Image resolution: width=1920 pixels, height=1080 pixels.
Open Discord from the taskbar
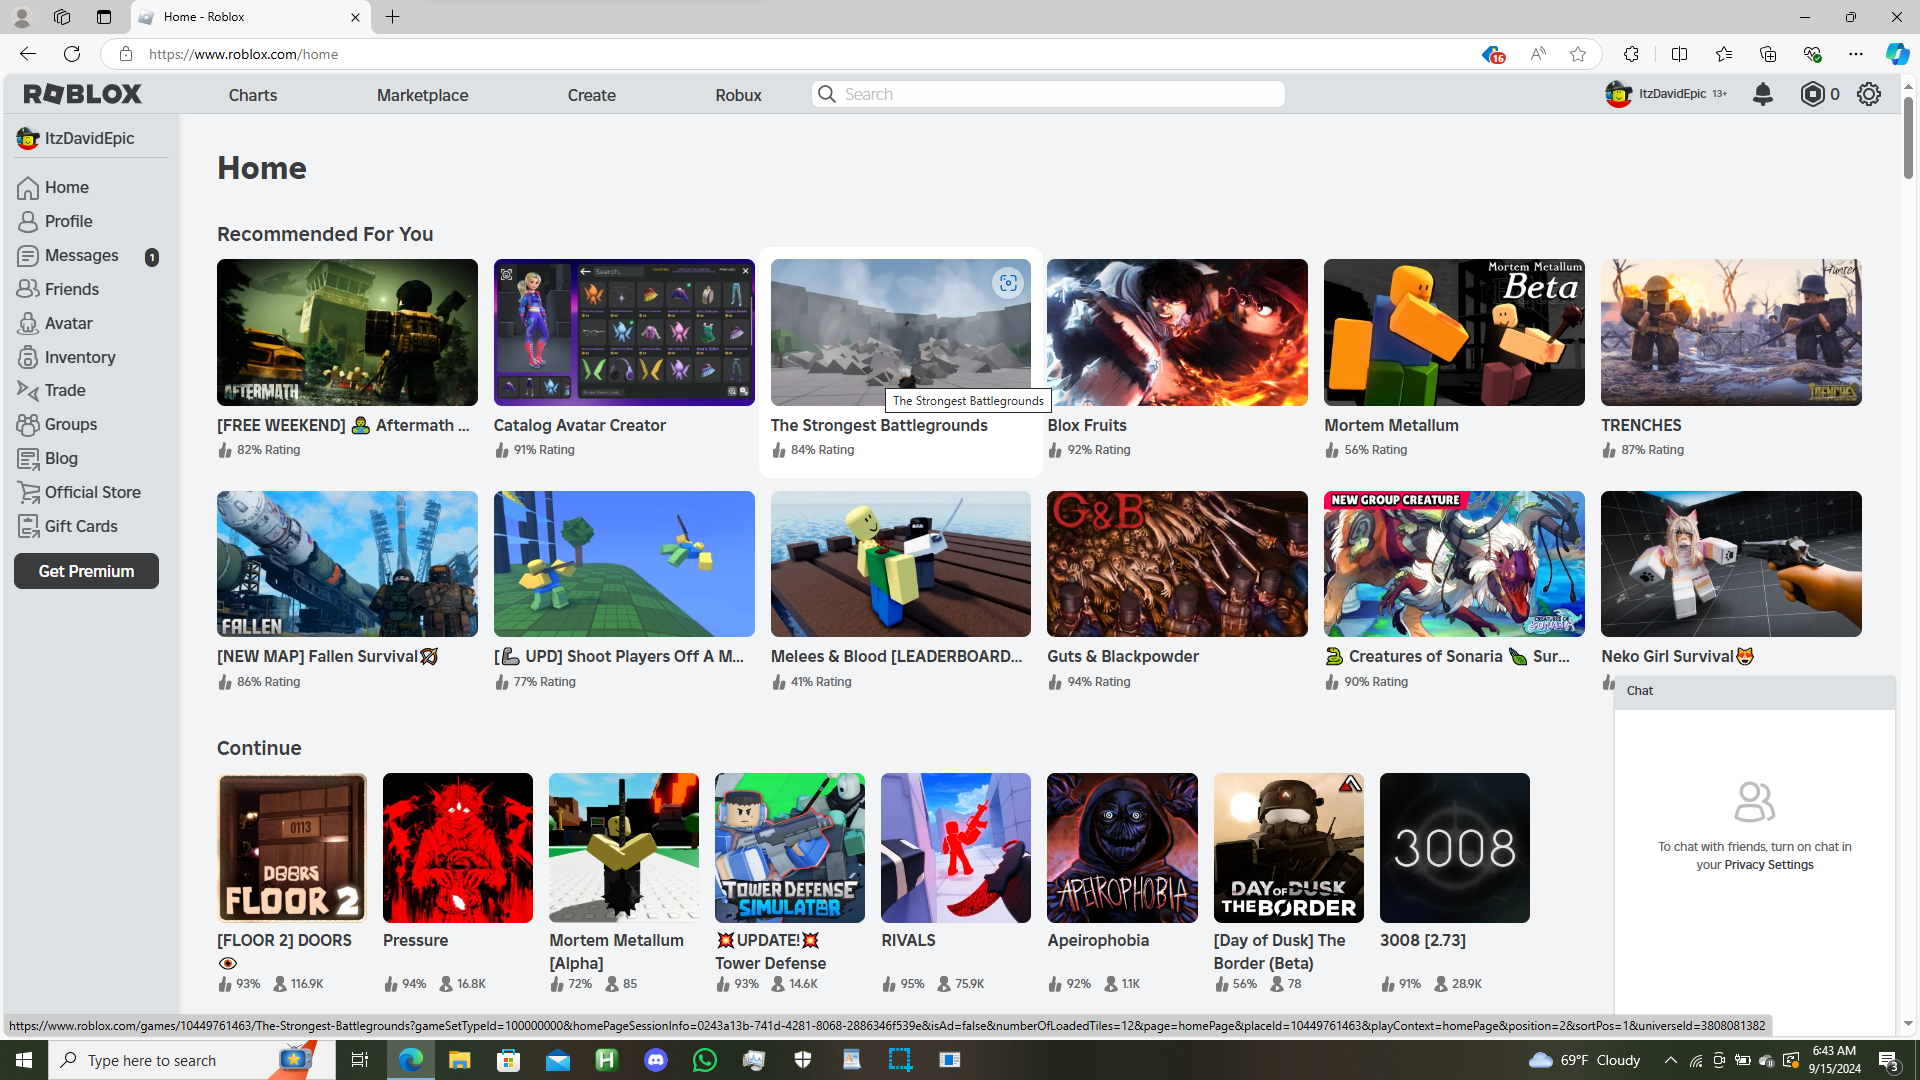tap(656, 1060)
